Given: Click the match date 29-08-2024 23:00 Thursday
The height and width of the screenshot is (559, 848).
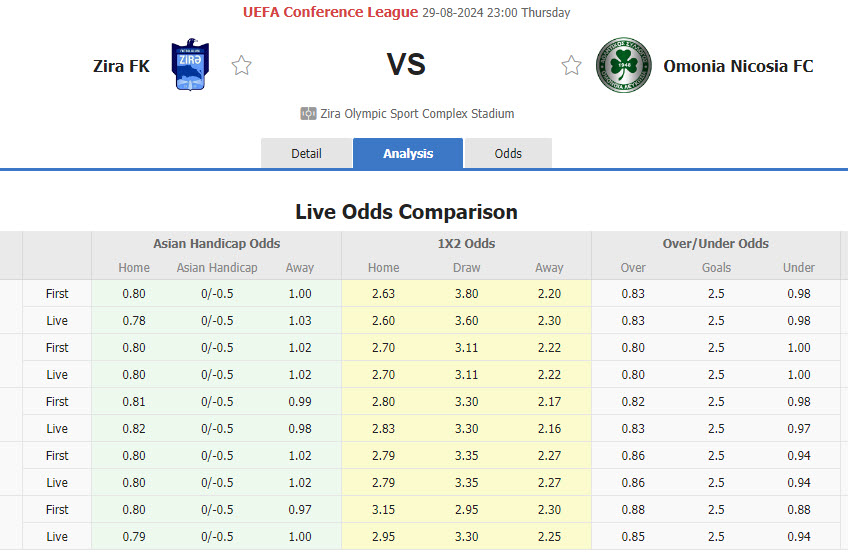Looking at the screenshot, I should [496, 12].
